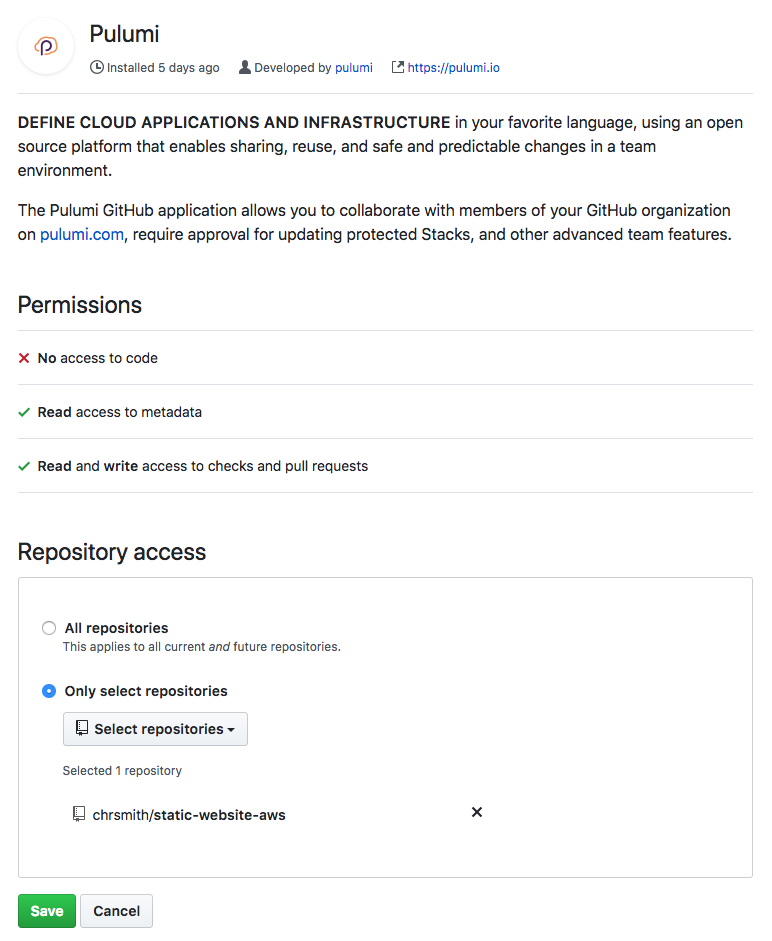Click the repo icon inside Select repositories button

click(82, 728)
